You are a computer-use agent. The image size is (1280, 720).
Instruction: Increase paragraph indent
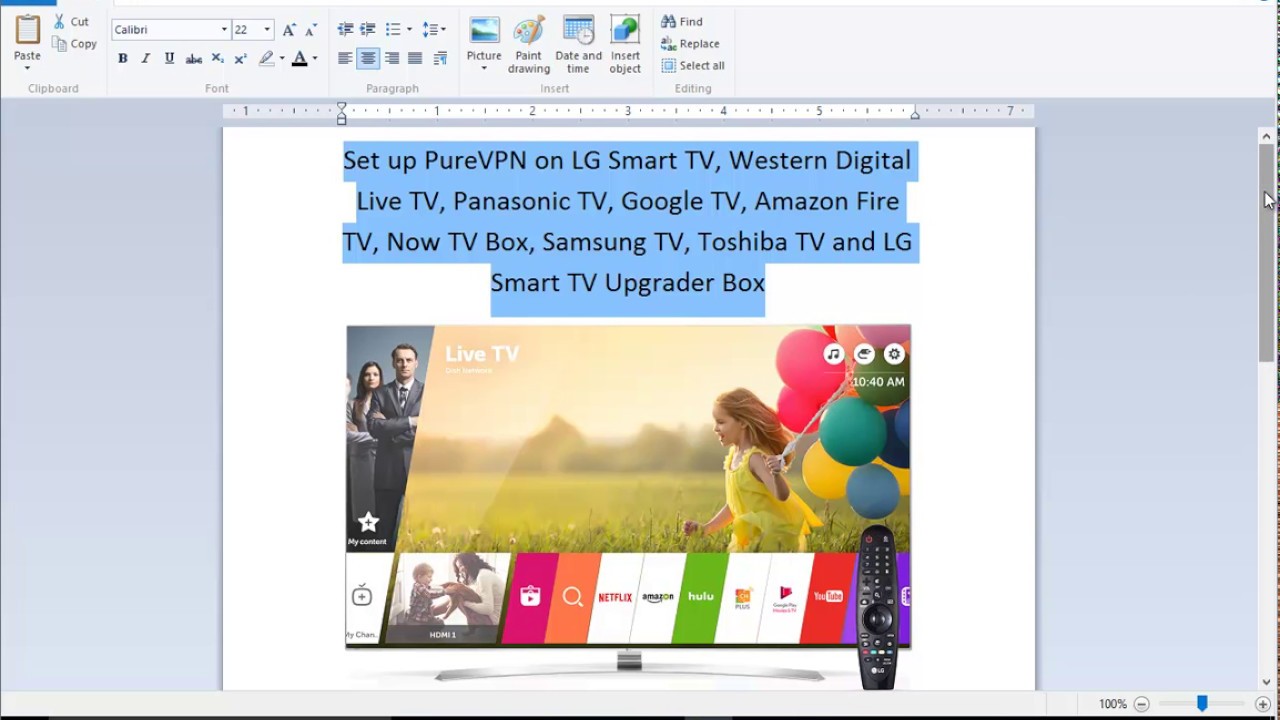(x=368, y=30)
